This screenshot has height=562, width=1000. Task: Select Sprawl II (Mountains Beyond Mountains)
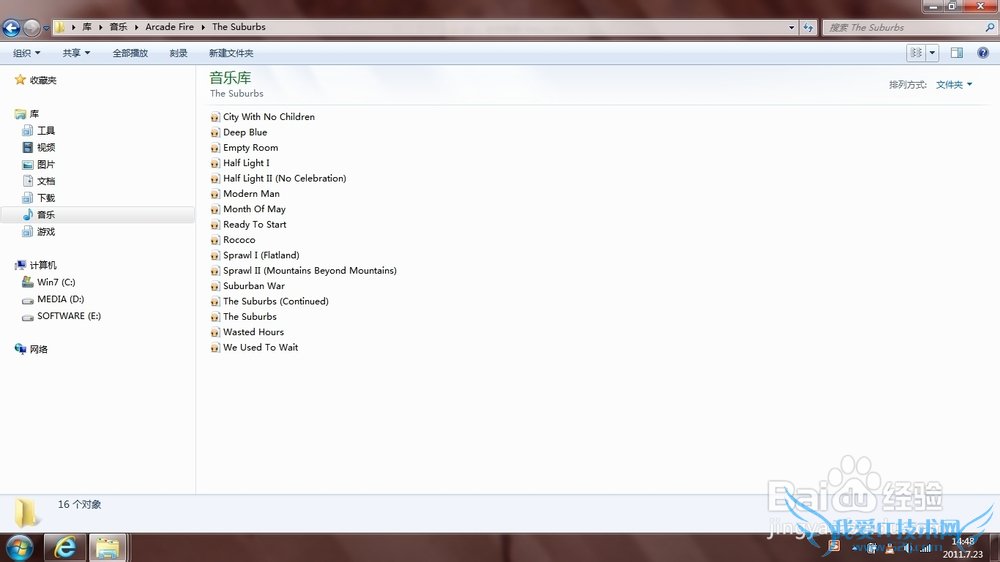point(304,270)
